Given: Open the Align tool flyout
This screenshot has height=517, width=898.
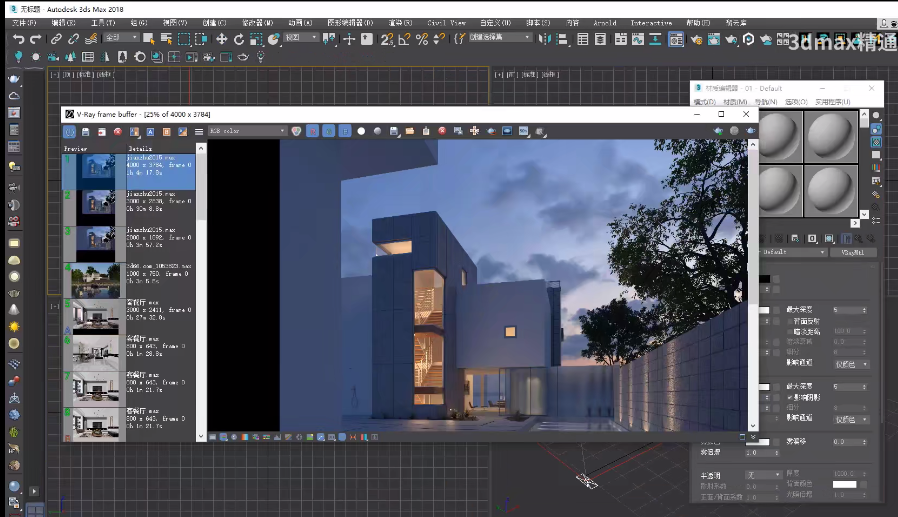Looking at the screenshot, I should pyautogui.click(x=562, y=39).
